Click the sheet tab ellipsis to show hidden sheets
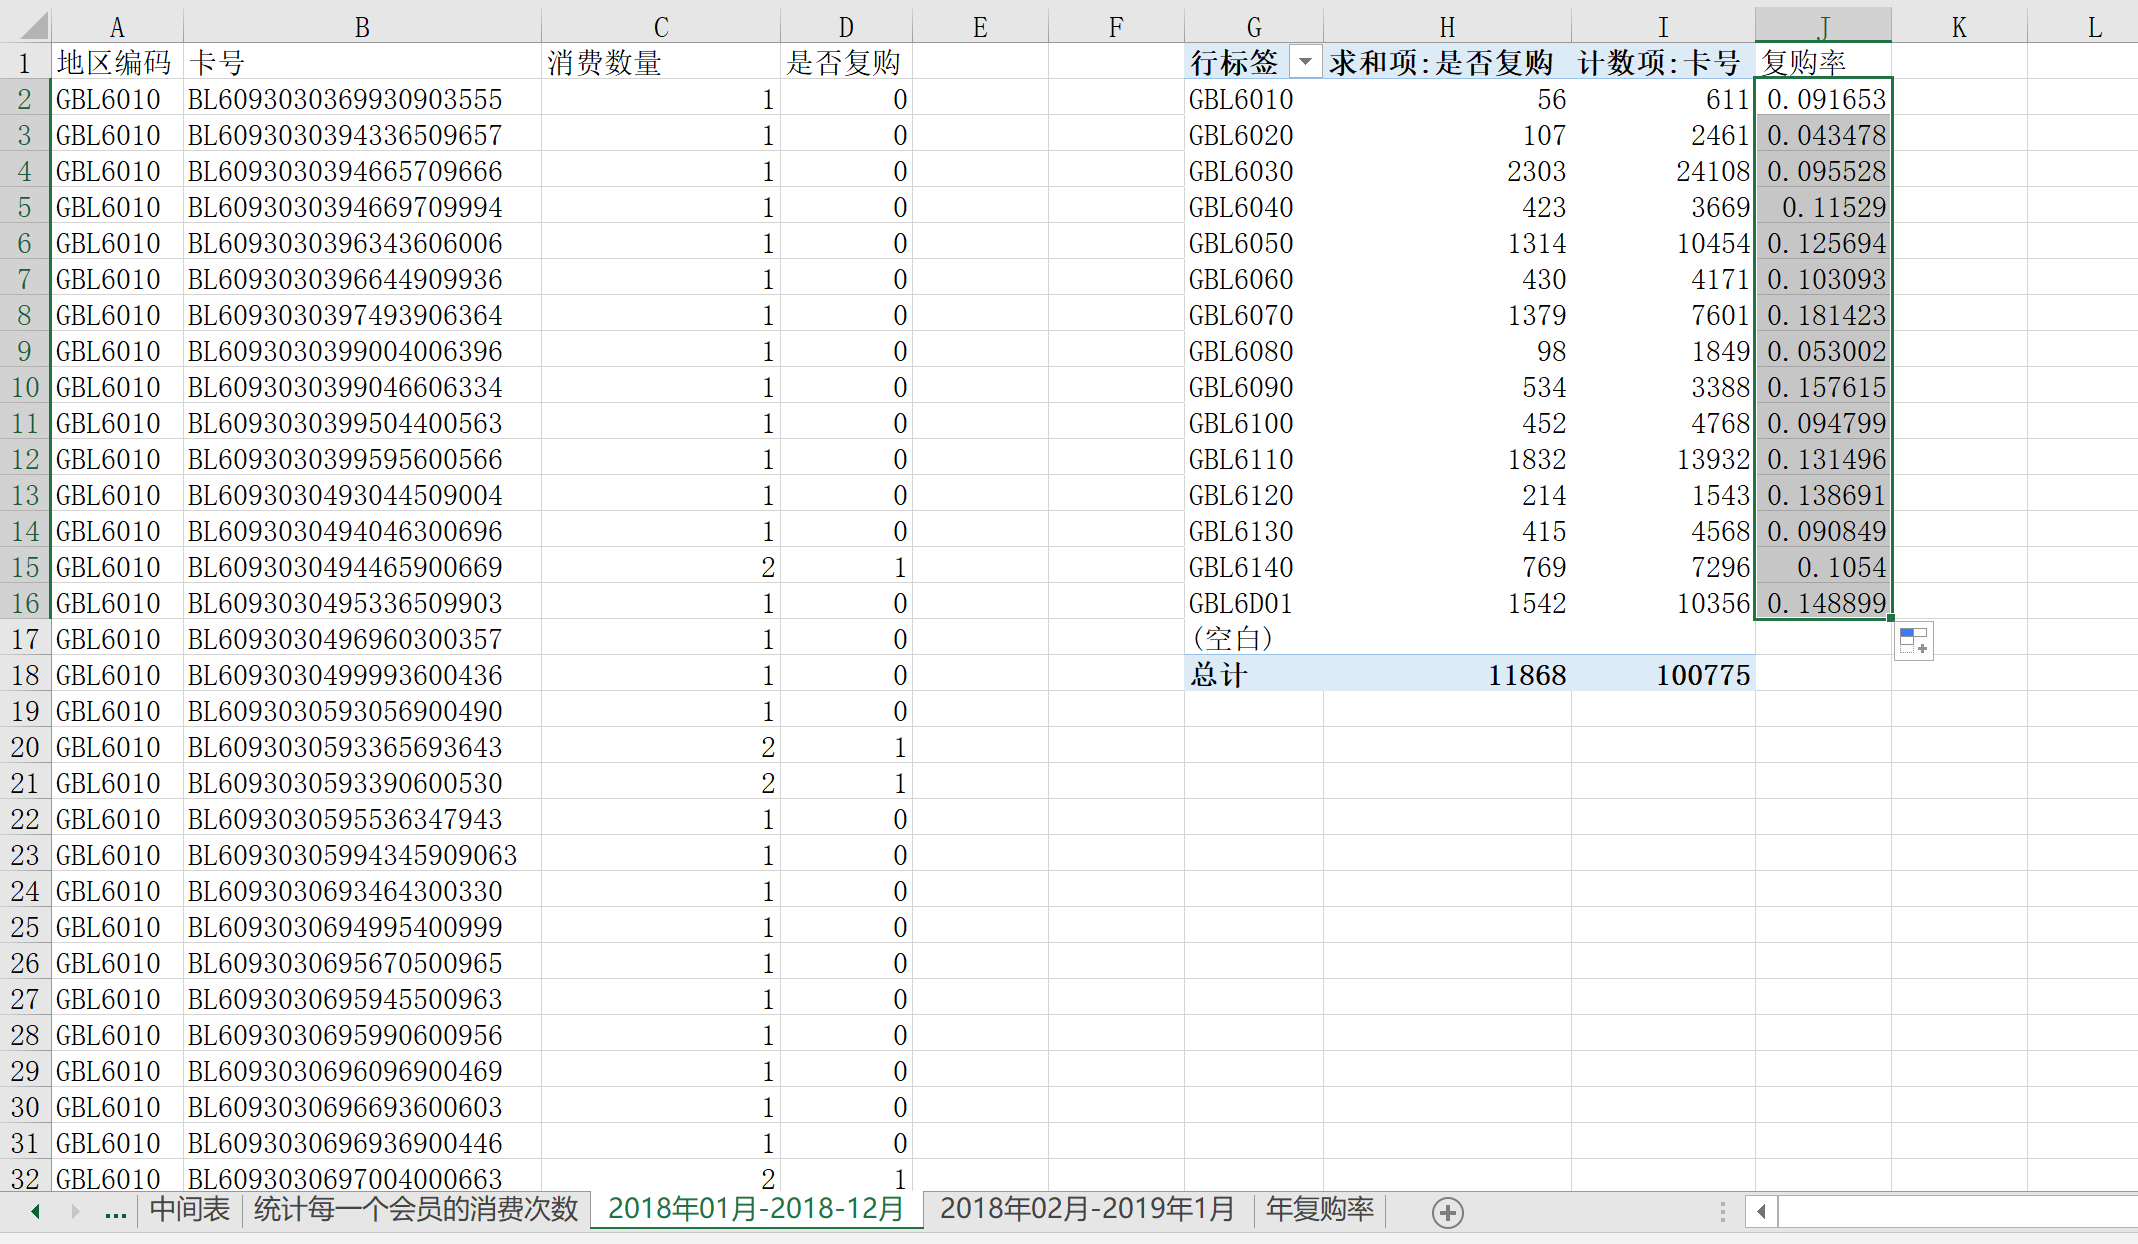 pos(115,1212)
